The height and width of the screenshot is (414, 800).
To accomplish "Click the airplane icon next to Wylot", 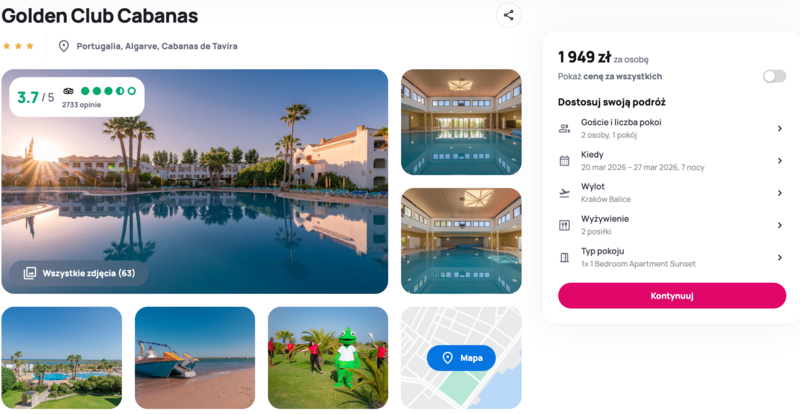I will tap(564, 193).
